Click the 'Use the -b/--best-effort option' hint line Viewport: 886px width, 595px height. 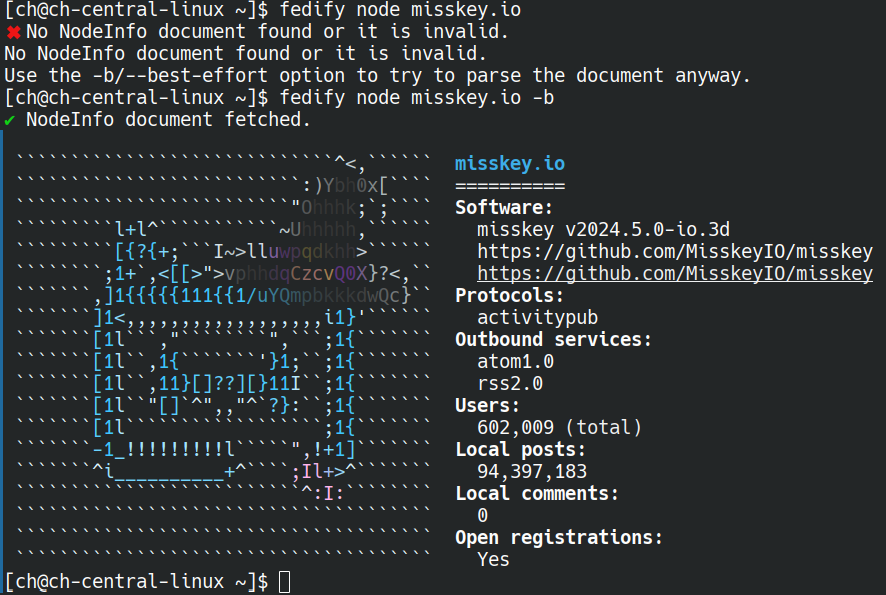pos(377,76)
